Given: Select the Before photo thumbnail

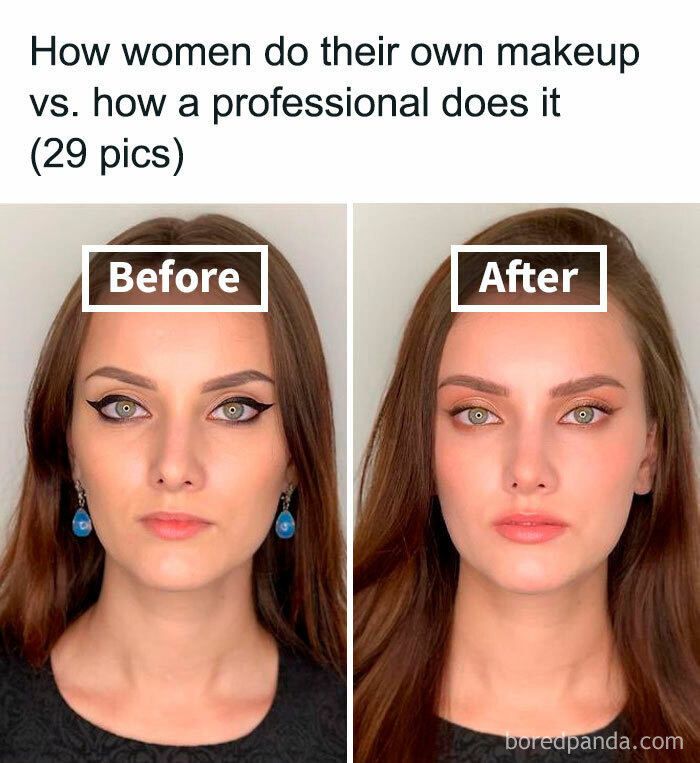Looking at the screenshot, I should (173, 483).
